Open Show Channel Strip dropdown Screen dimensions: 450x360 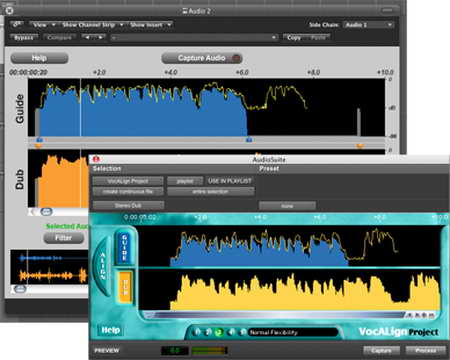(x=92, y=25)
